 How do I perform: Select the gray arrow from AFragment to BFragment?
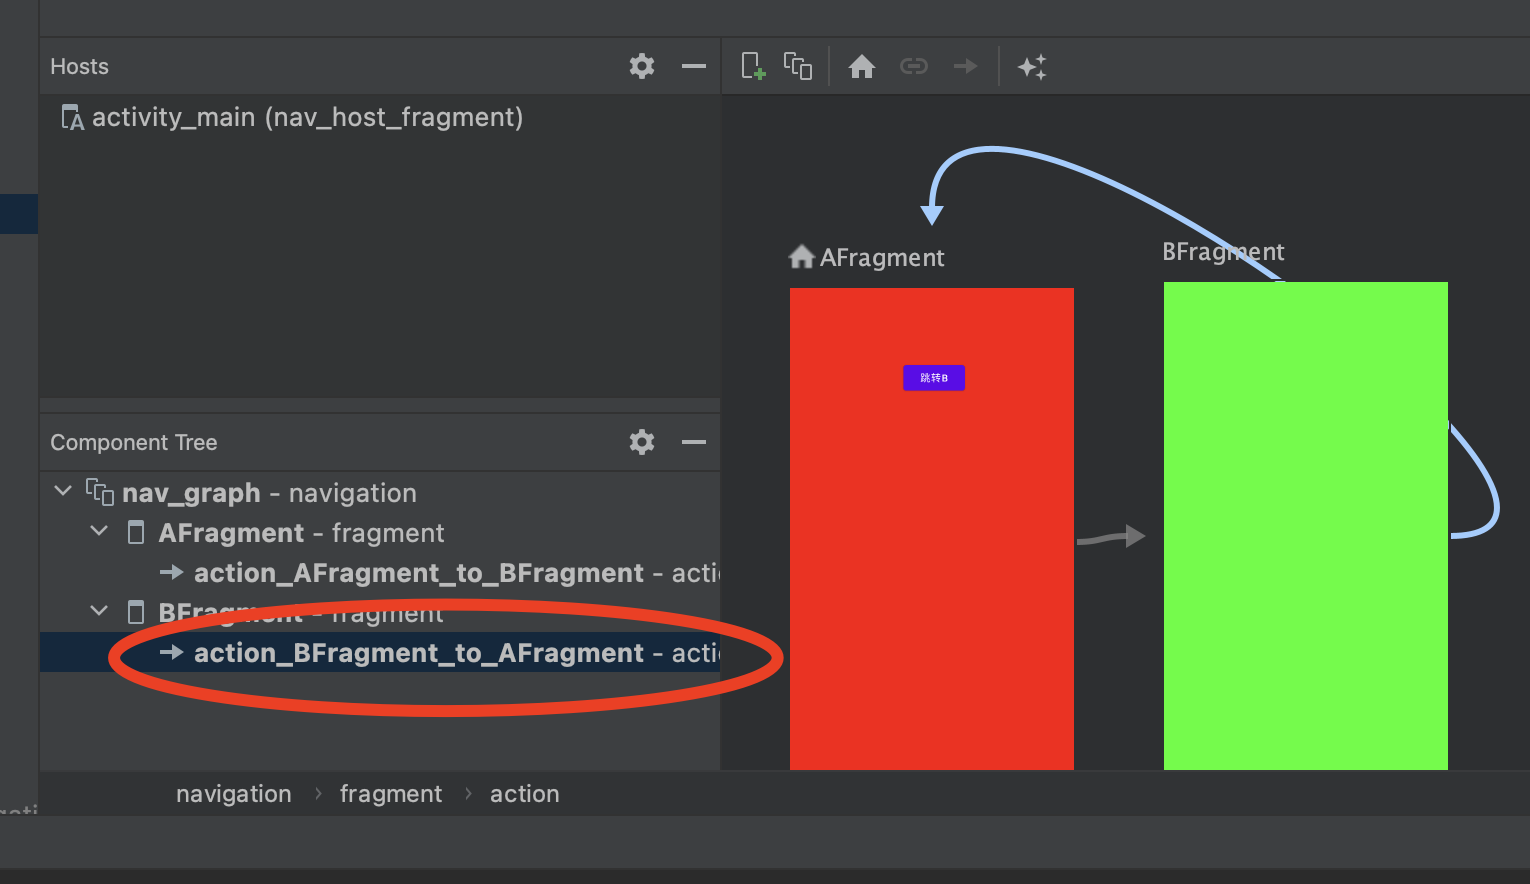point(1110,537)
